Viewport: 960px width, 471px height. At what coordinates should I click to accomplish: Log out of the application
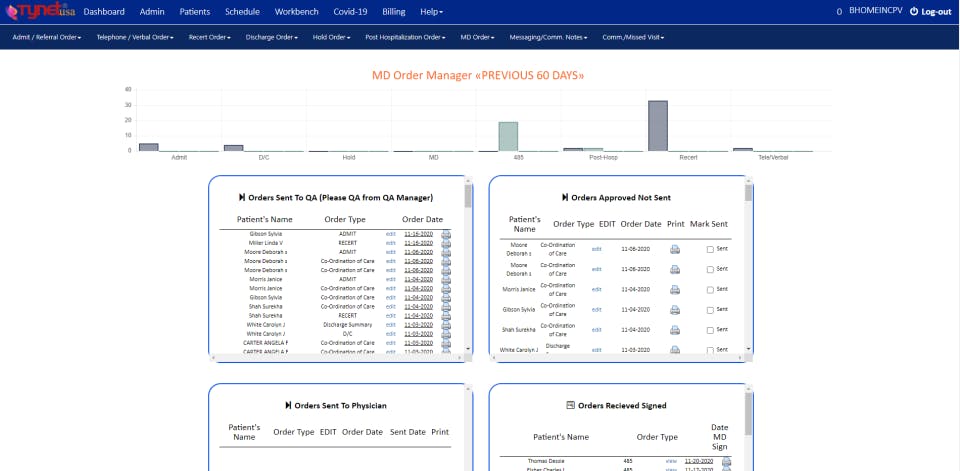click(930, 12)
